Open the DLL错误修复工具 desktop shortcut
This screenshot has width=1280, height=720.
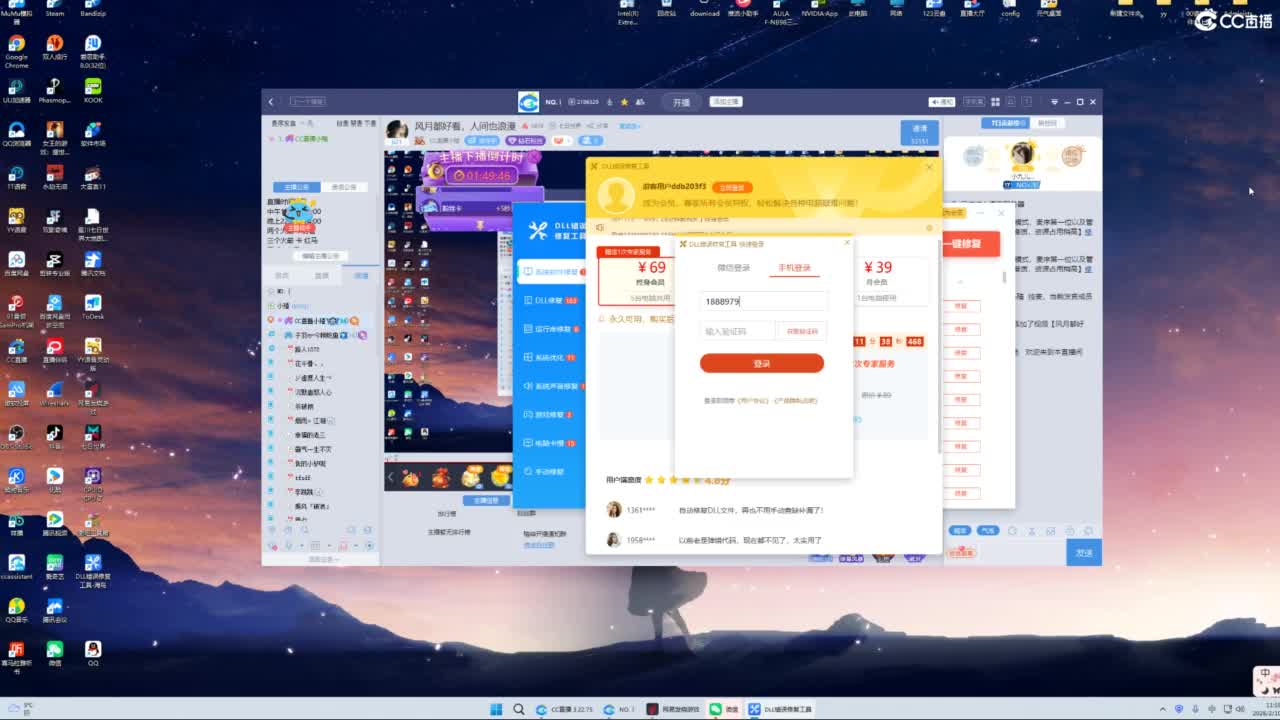coord(93,571)
